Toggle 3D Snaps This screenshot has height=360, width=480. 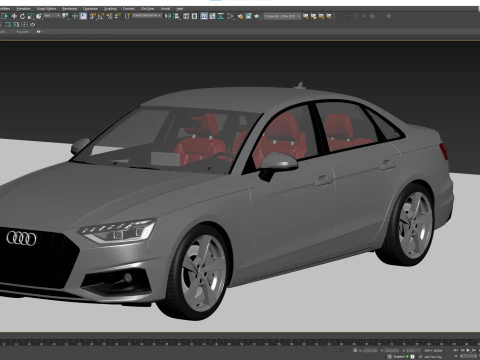tap(92, 16)
